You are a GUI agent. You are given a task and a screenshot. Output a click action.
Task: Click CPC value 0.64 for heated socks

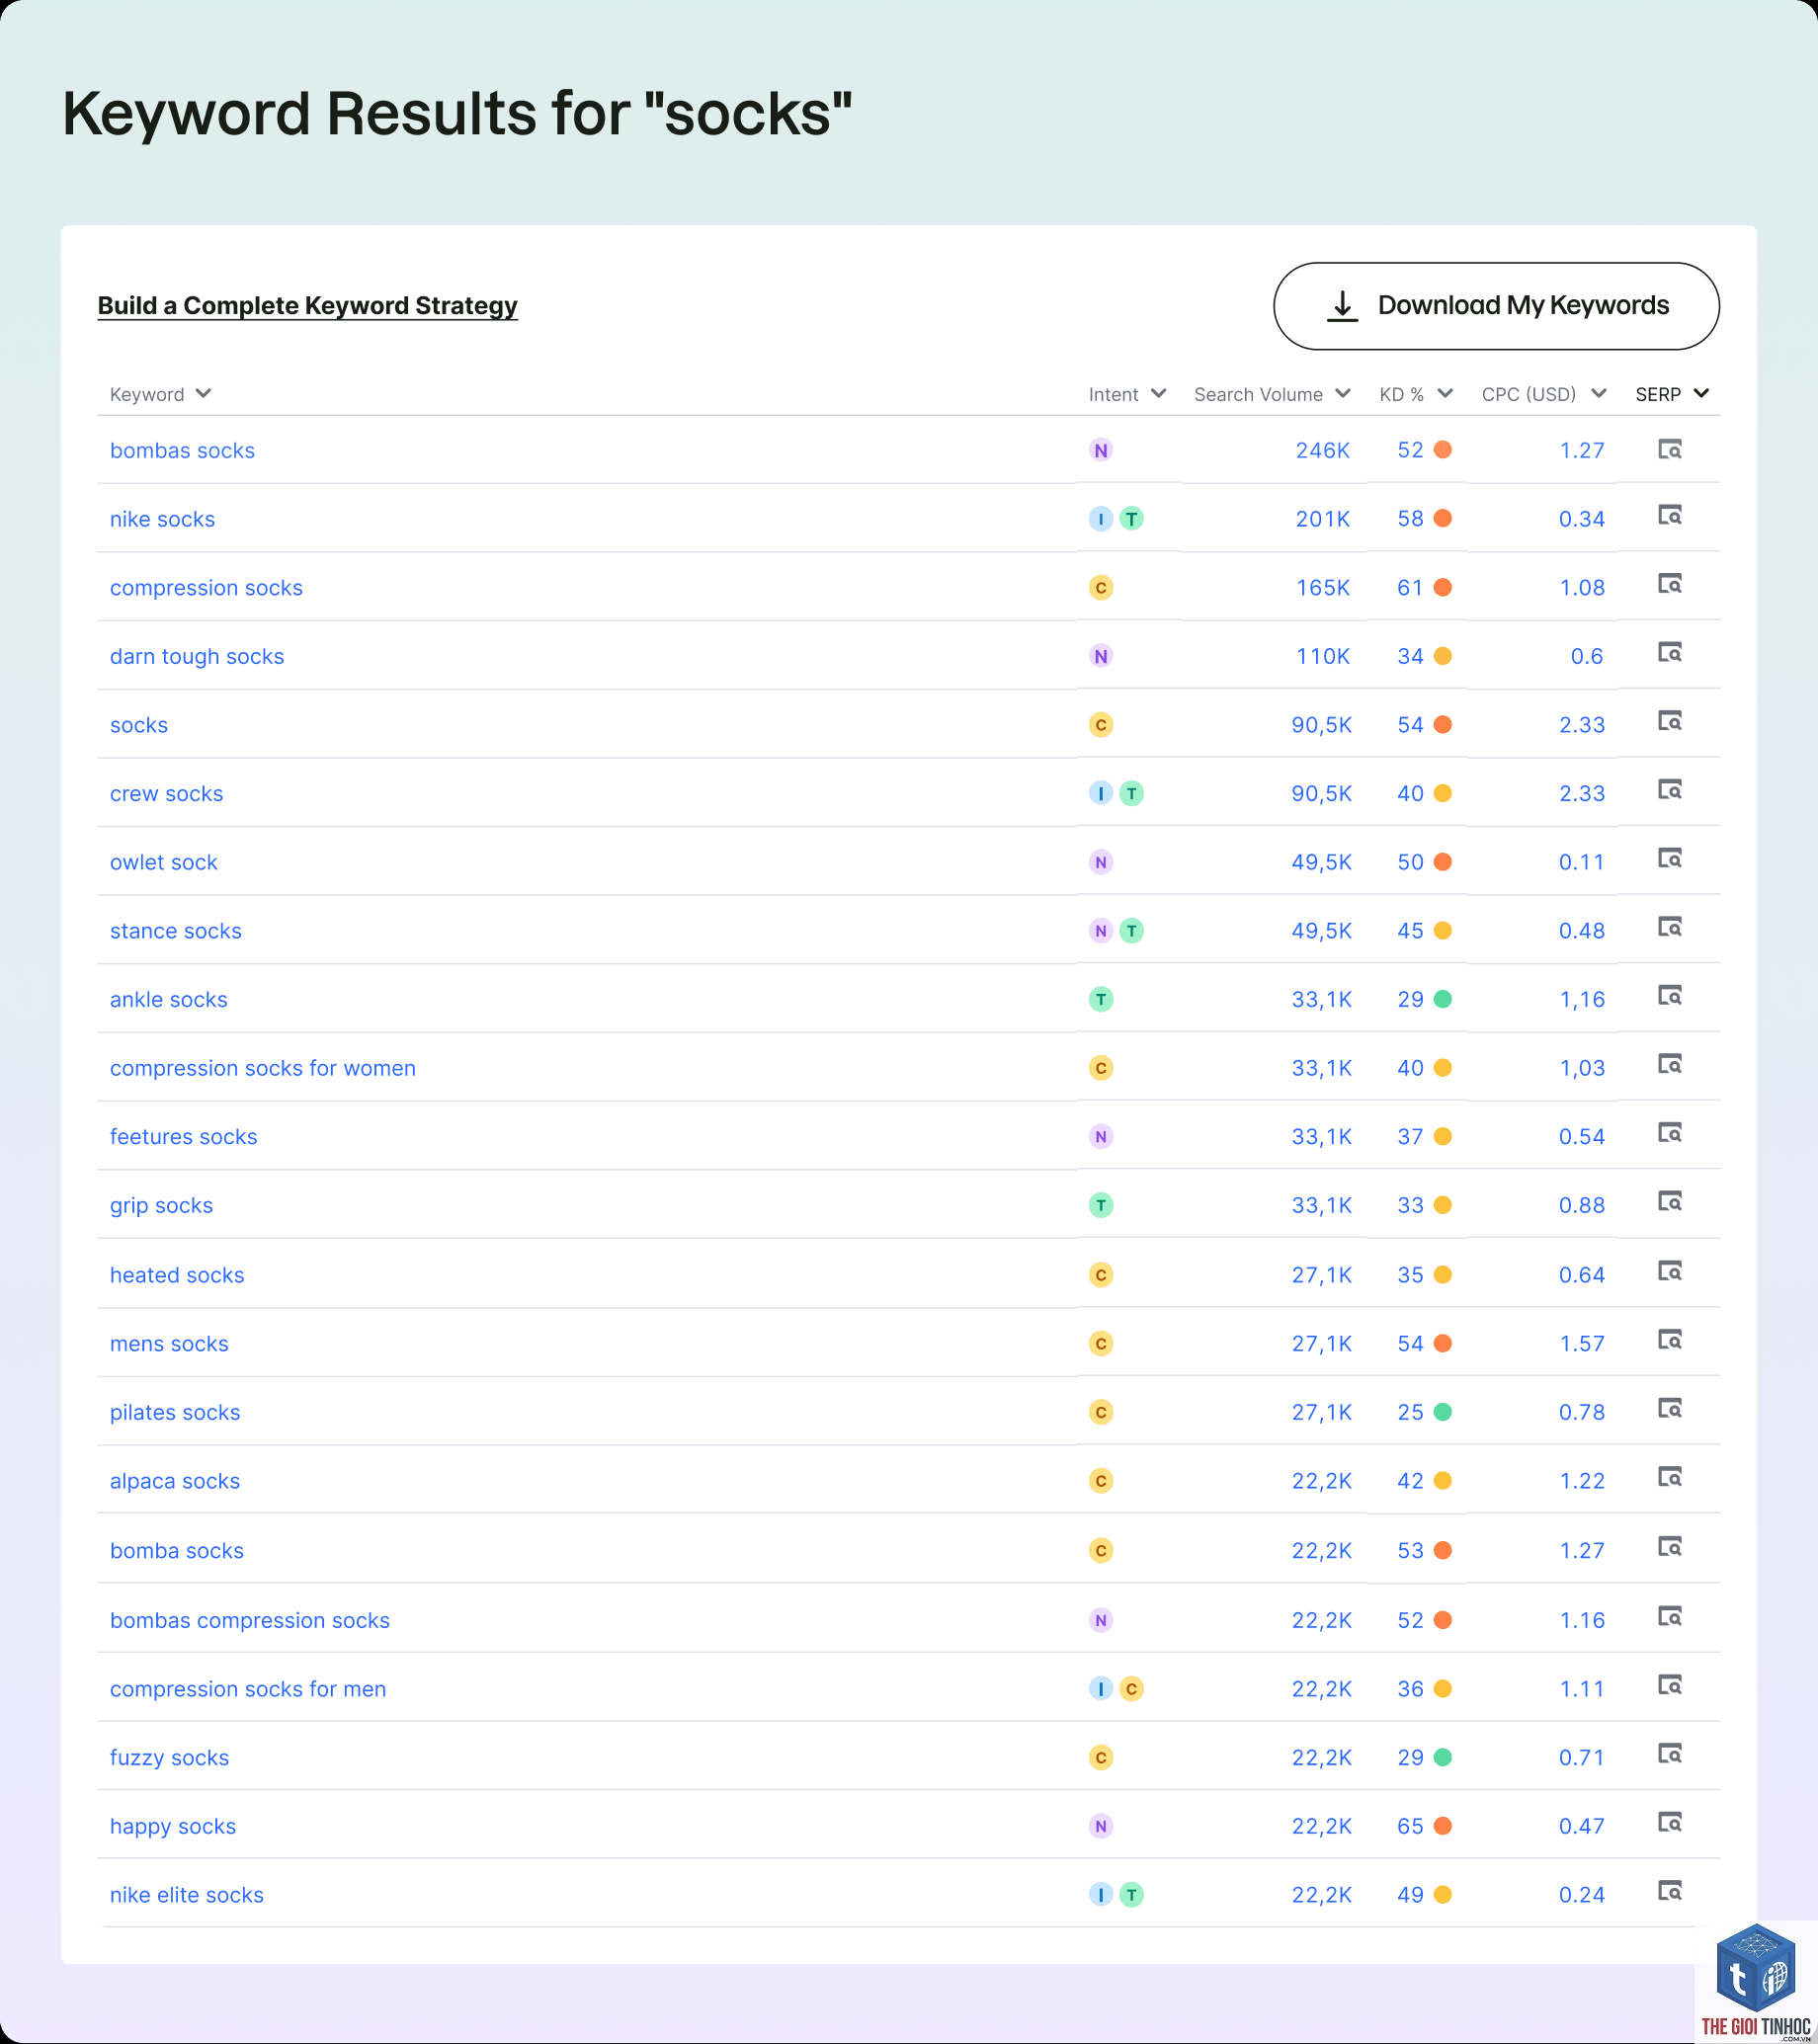tap(1581, 1275)
